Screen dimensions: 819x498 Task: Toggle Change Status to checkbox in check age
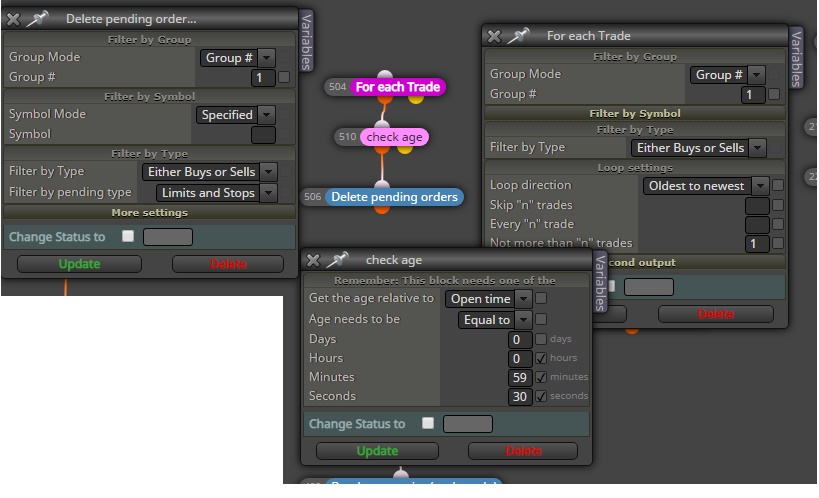[428, 423]
